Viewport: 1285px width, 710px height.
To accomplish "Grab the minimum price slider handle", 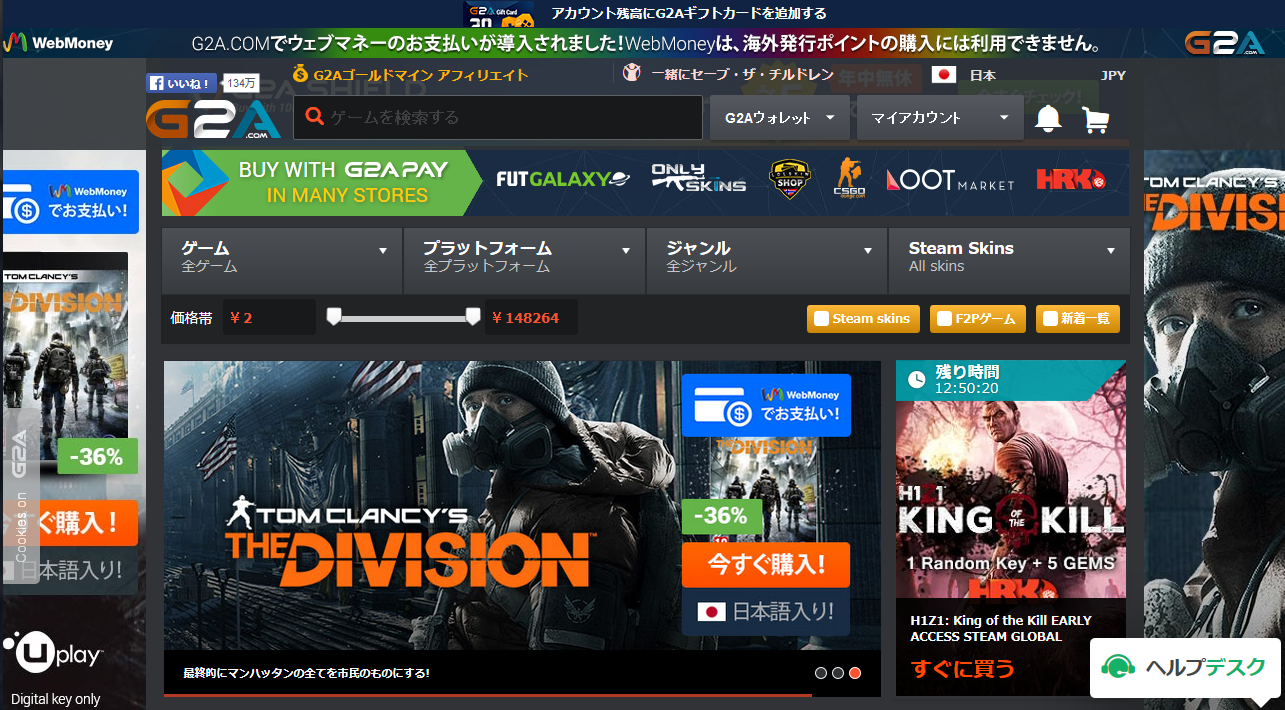I will click(334, 317).
